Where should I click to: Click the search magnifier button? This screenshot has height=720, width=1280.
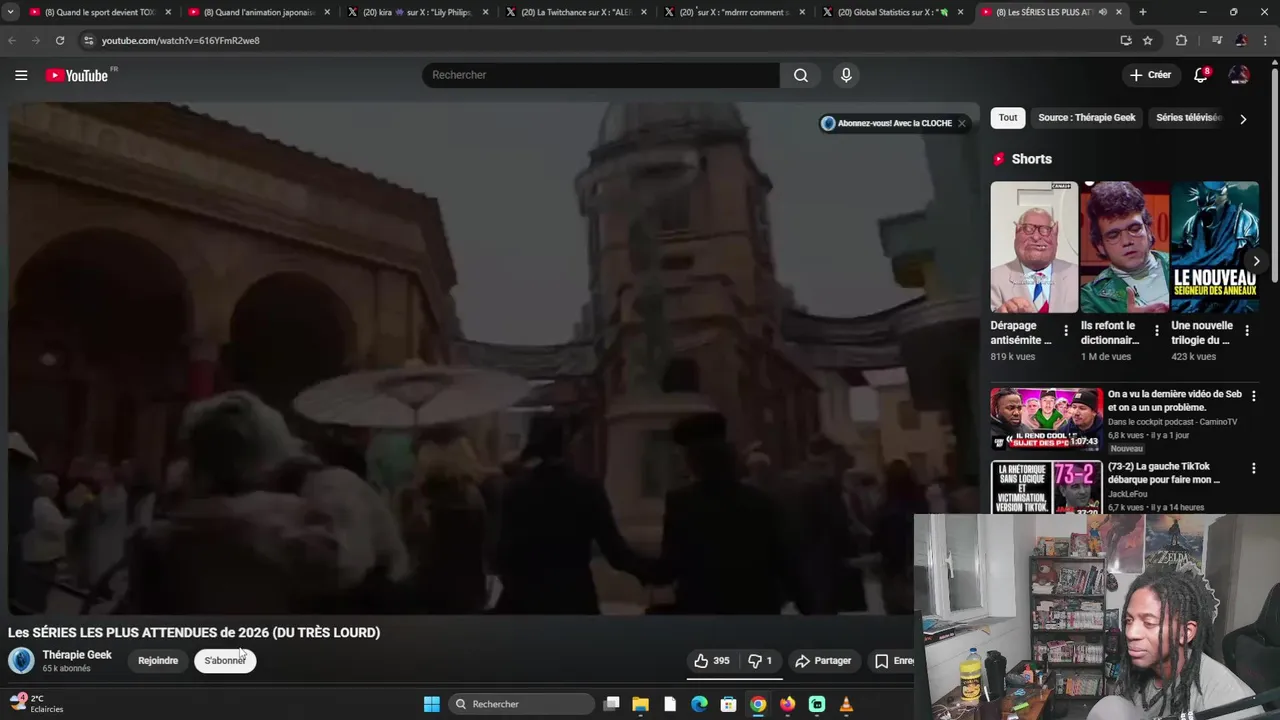[x=801, y=75]
